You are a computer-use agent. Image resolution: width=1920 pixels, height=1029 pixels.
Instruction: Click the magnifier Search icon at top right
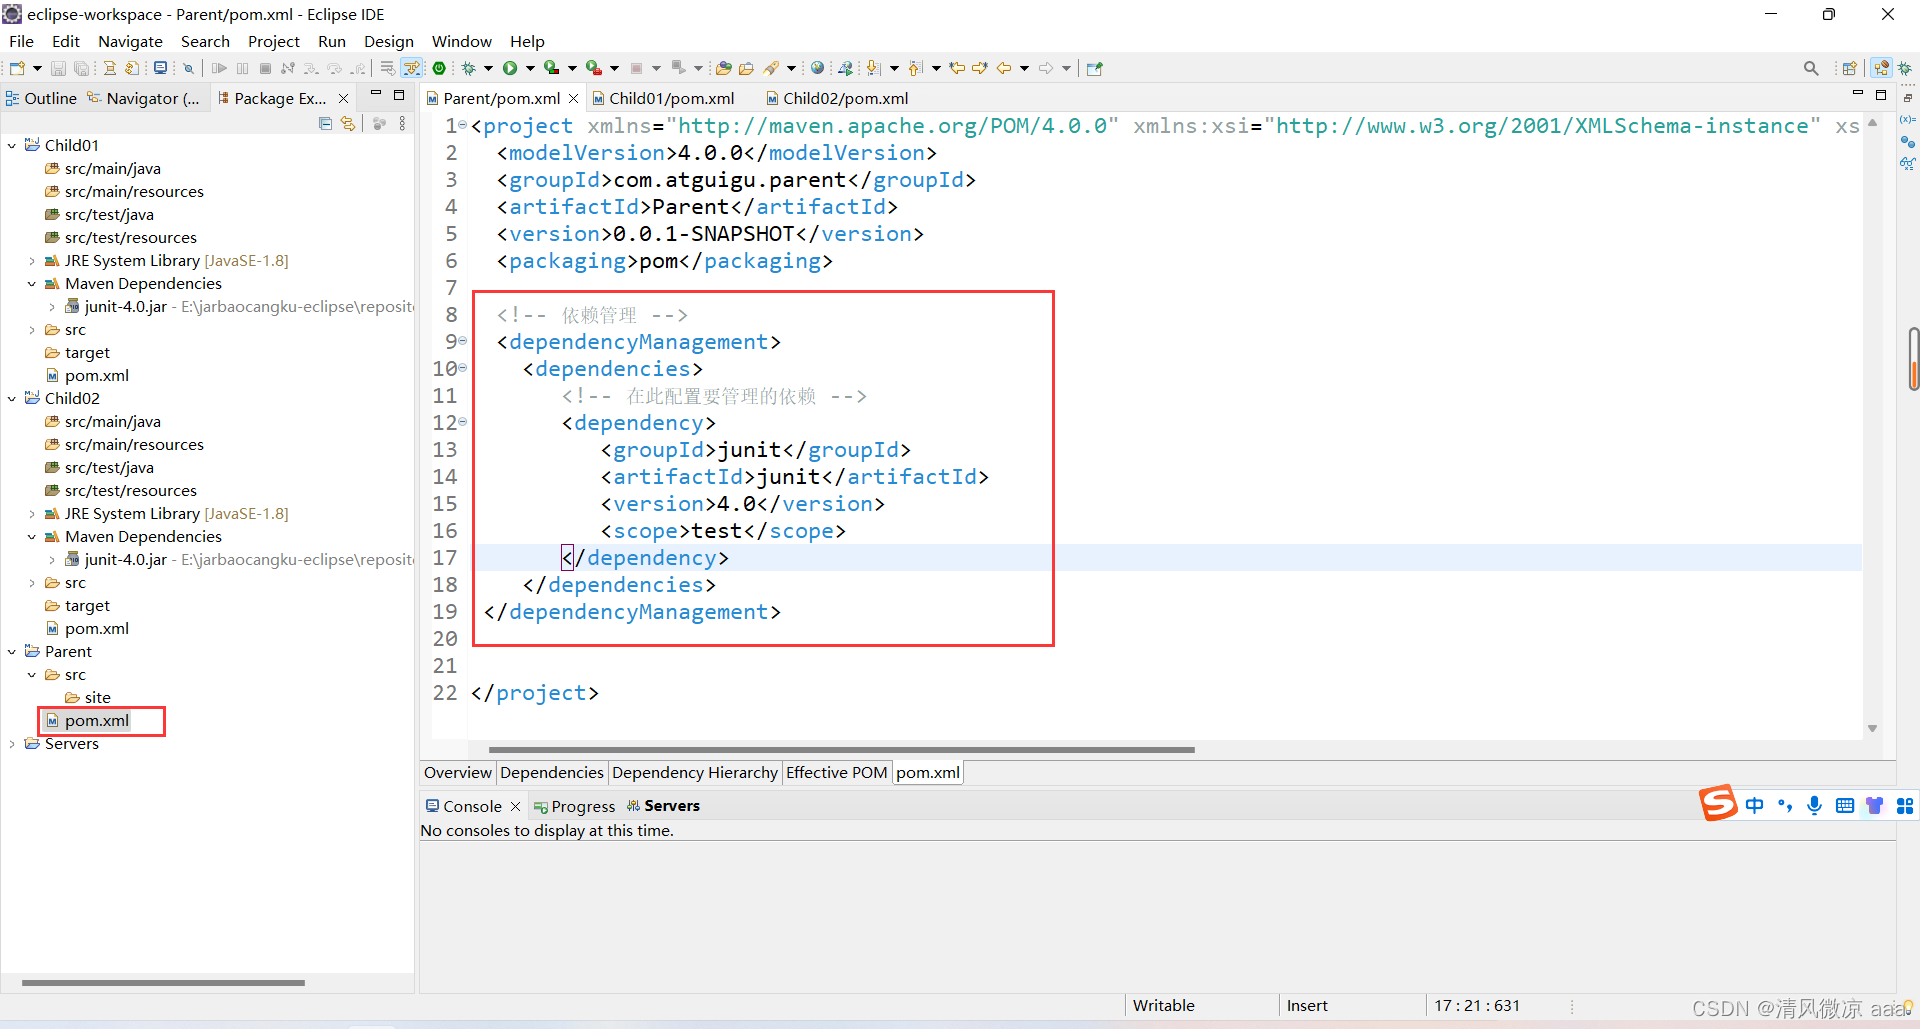point(1811,68)
